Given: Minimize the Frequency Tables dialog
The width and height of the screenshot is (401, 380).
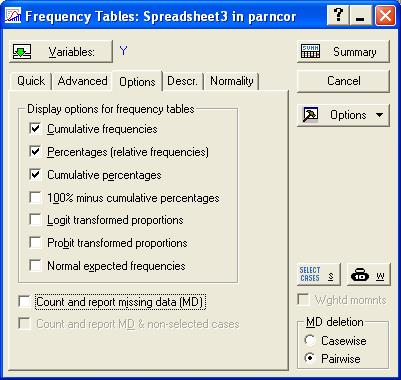Looking at the screenshot, I should point(360,15).
